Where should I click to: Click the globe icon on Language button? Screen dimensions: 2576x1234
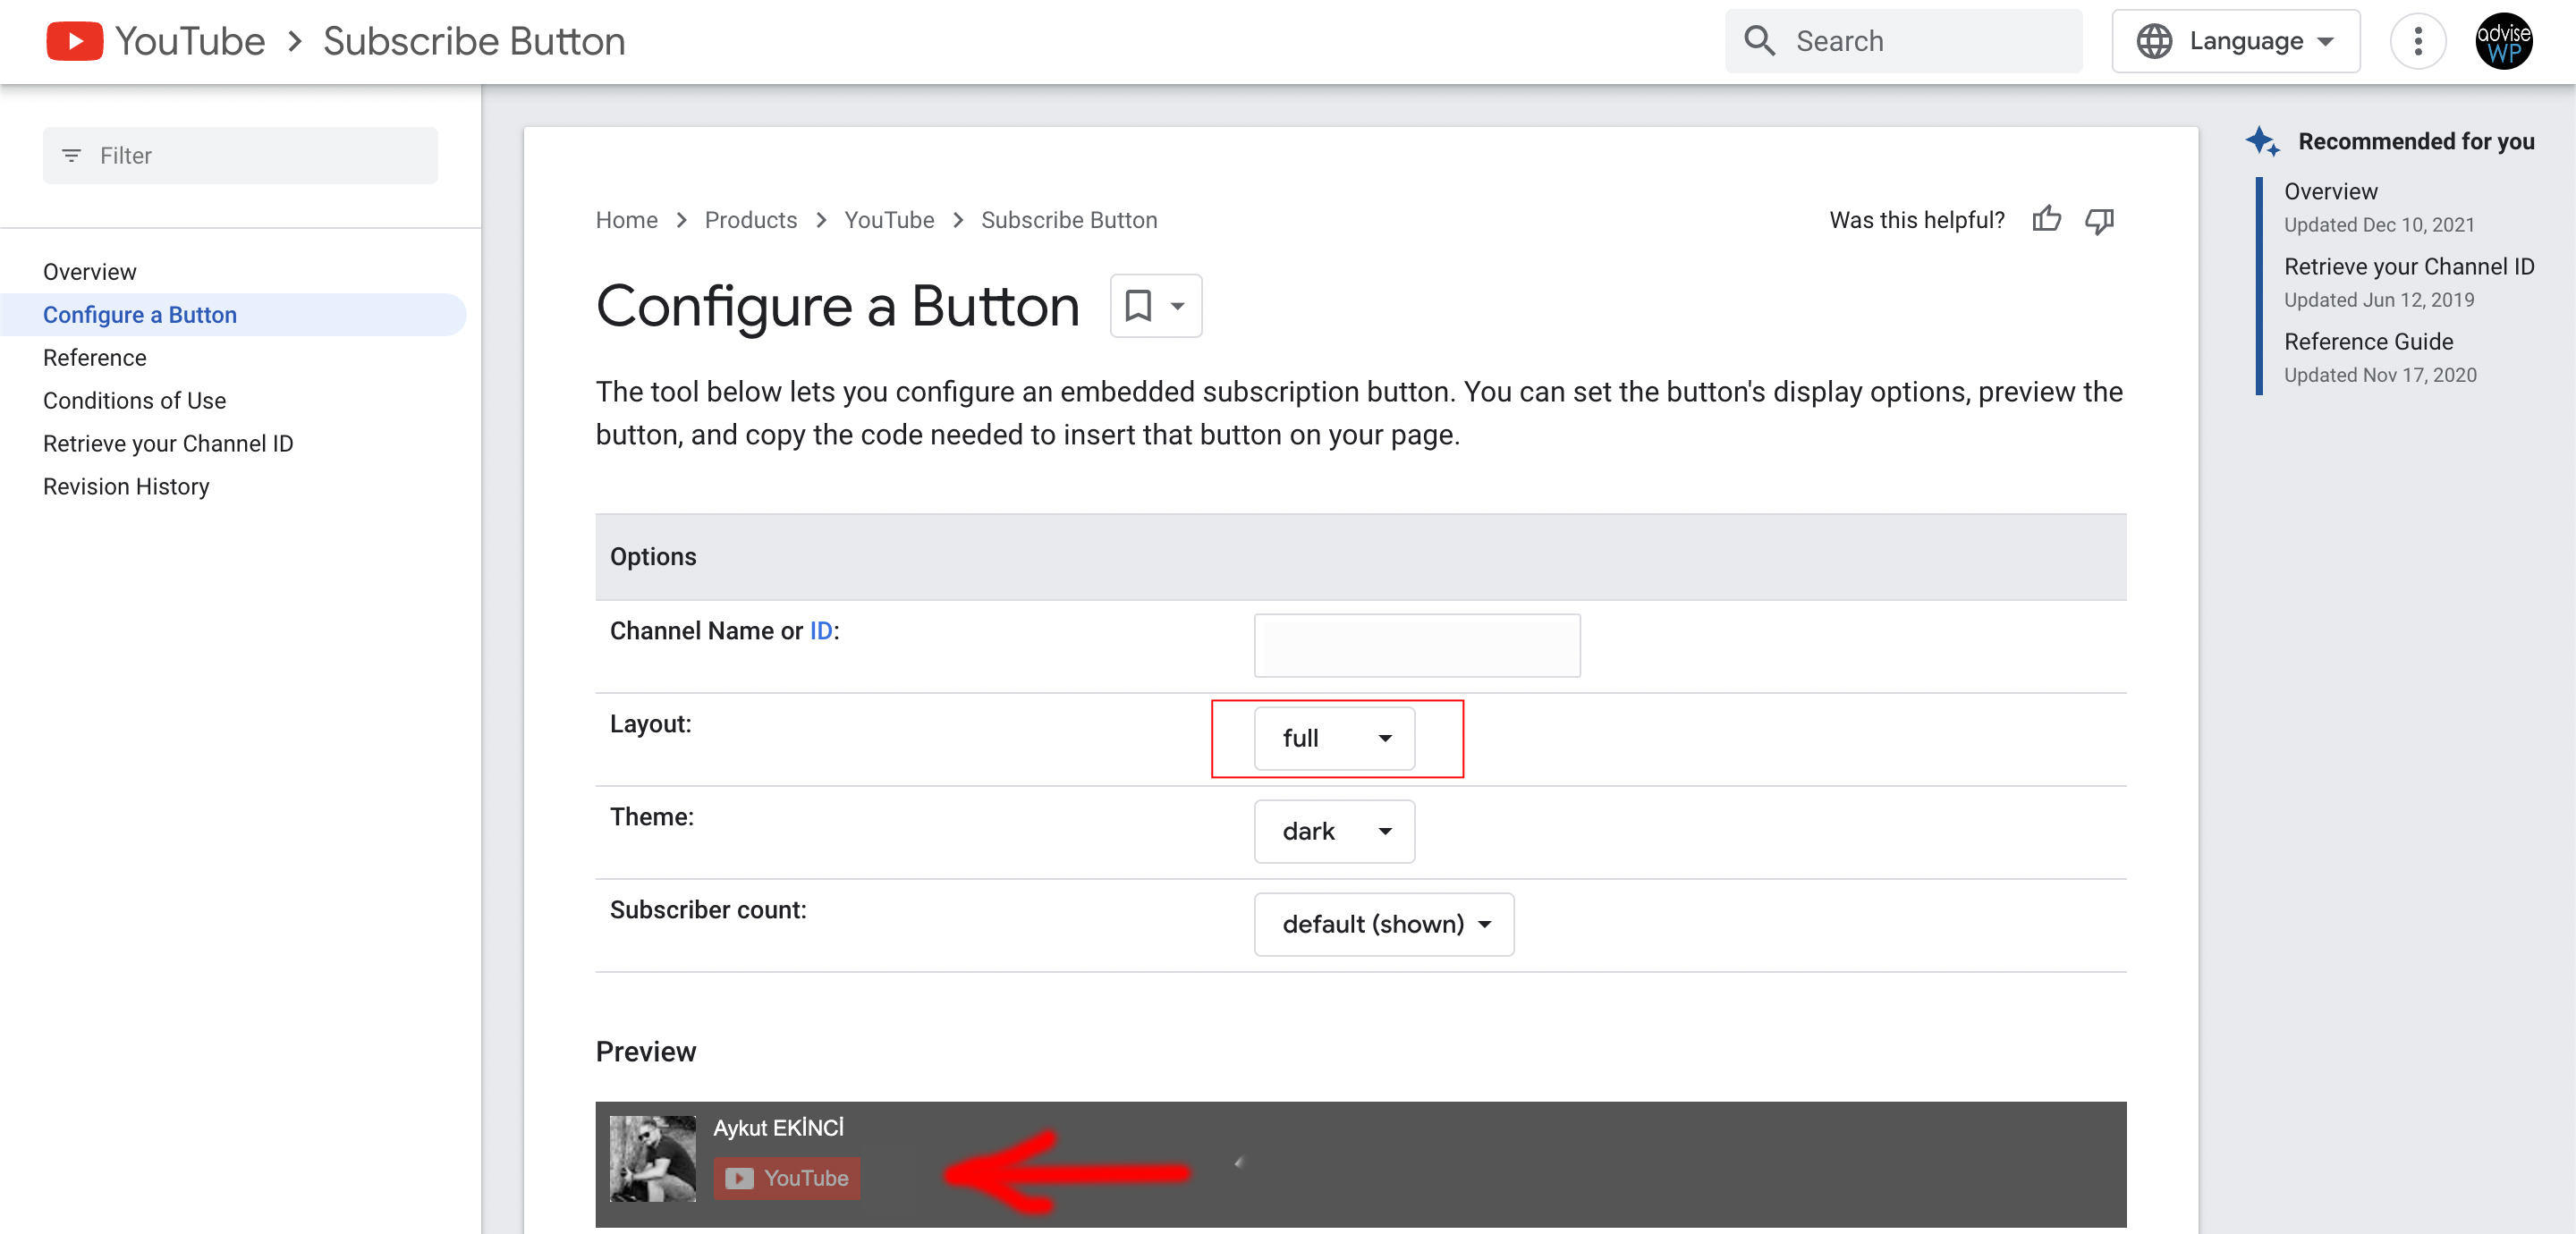pos(2154,41)
